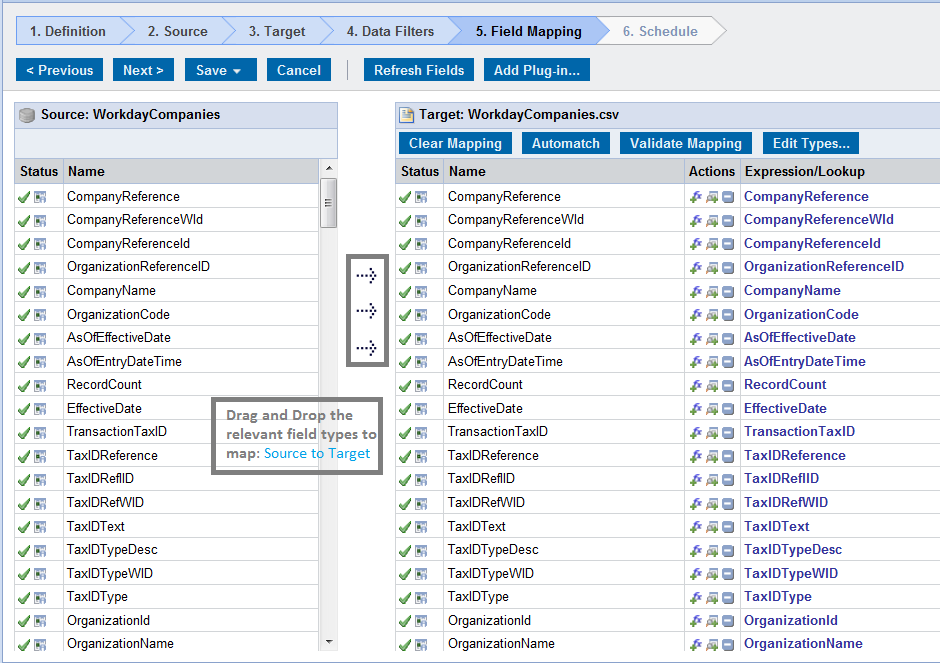Add expression for target TaxIDTypeWID row
Screen dimensions: 940x663
tap(696, 574)
